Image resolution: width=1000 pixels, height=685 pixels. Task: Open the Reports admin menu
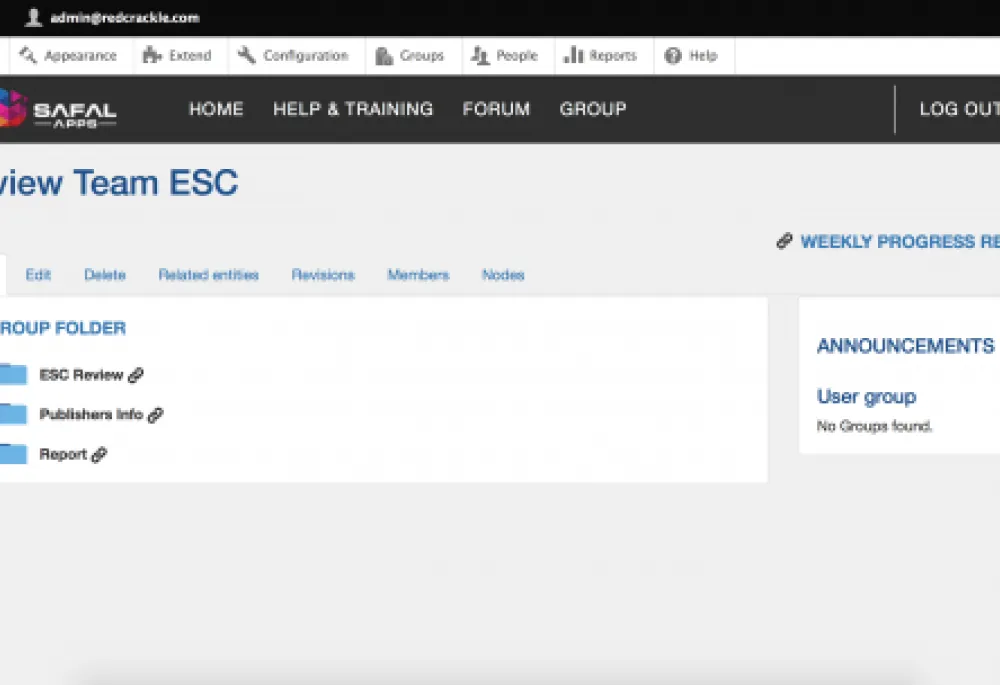[x=613, y=56]
